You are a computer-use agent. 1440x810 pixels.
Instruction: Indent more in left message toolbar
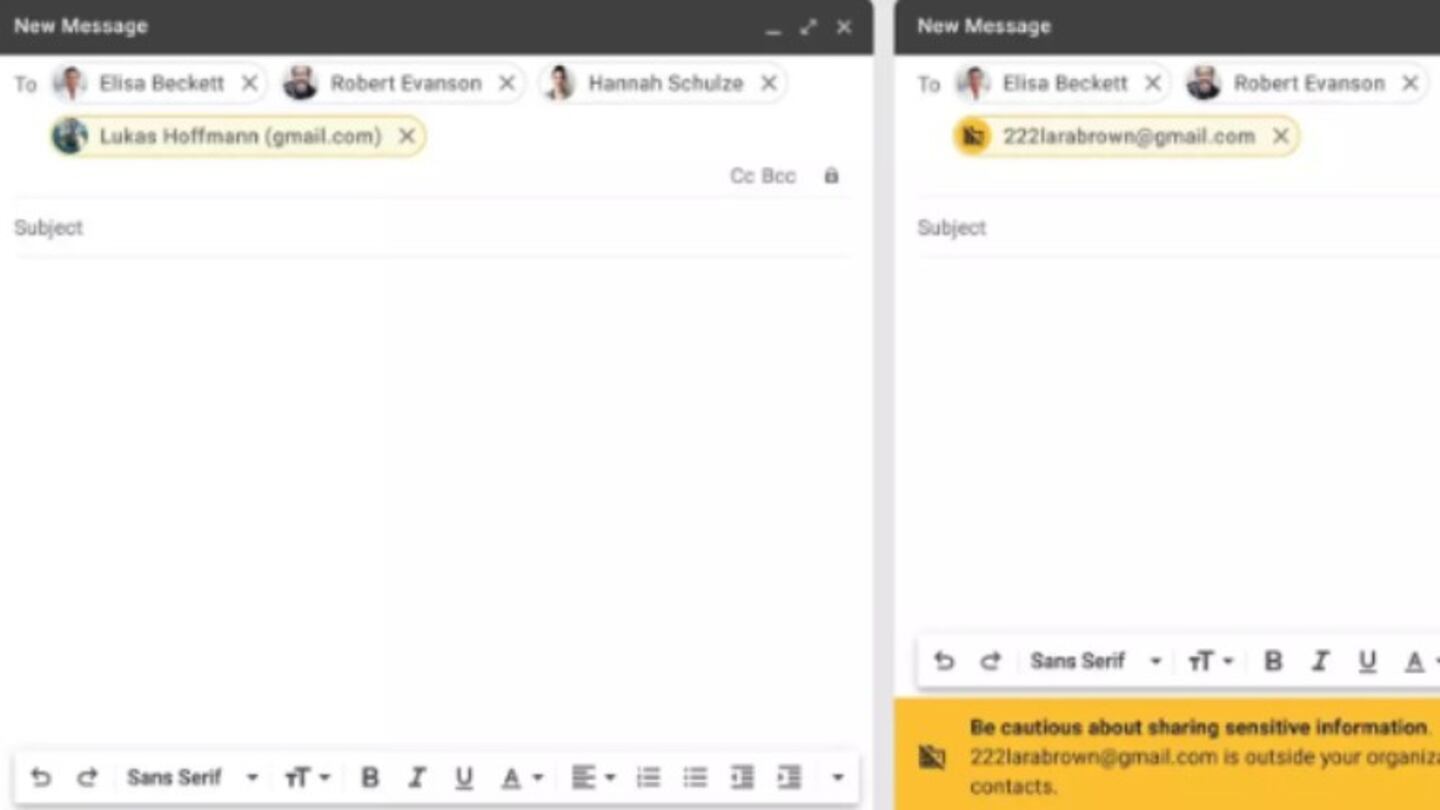click(x=789, y=777)
